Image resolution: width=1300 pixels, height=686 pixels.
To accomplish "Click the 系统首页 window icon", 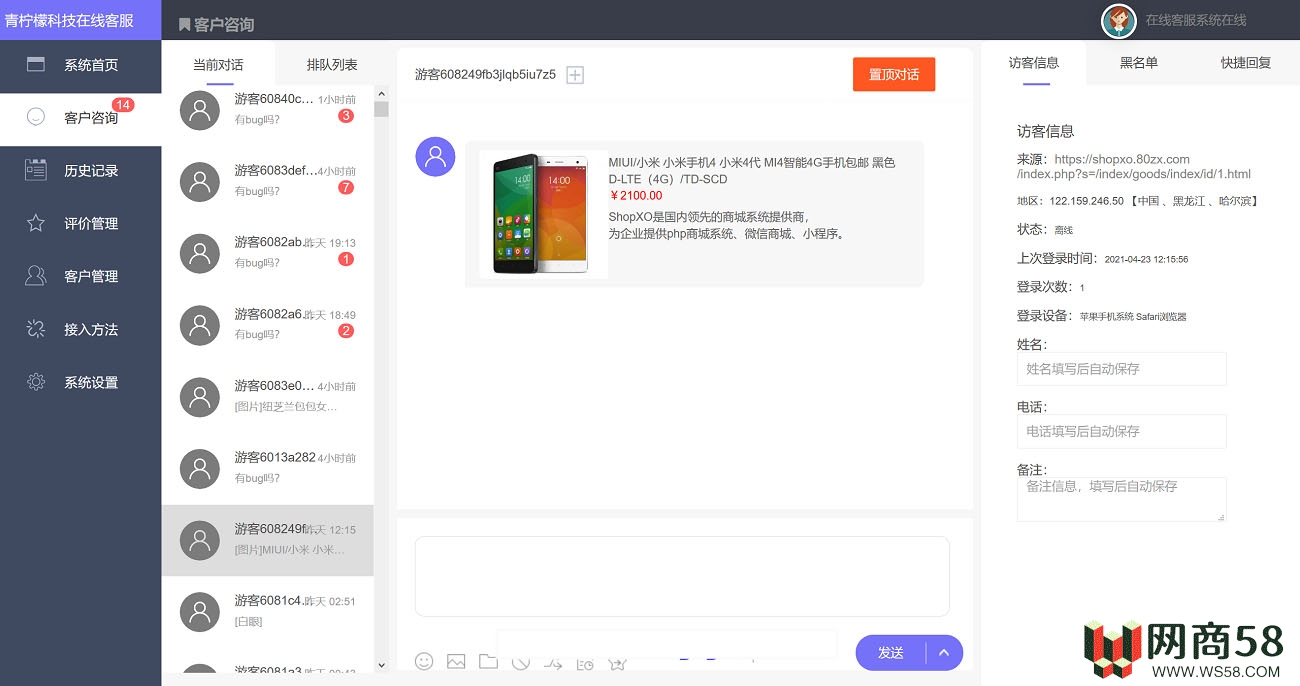I will pyautogui.click(x=36, y=64).
